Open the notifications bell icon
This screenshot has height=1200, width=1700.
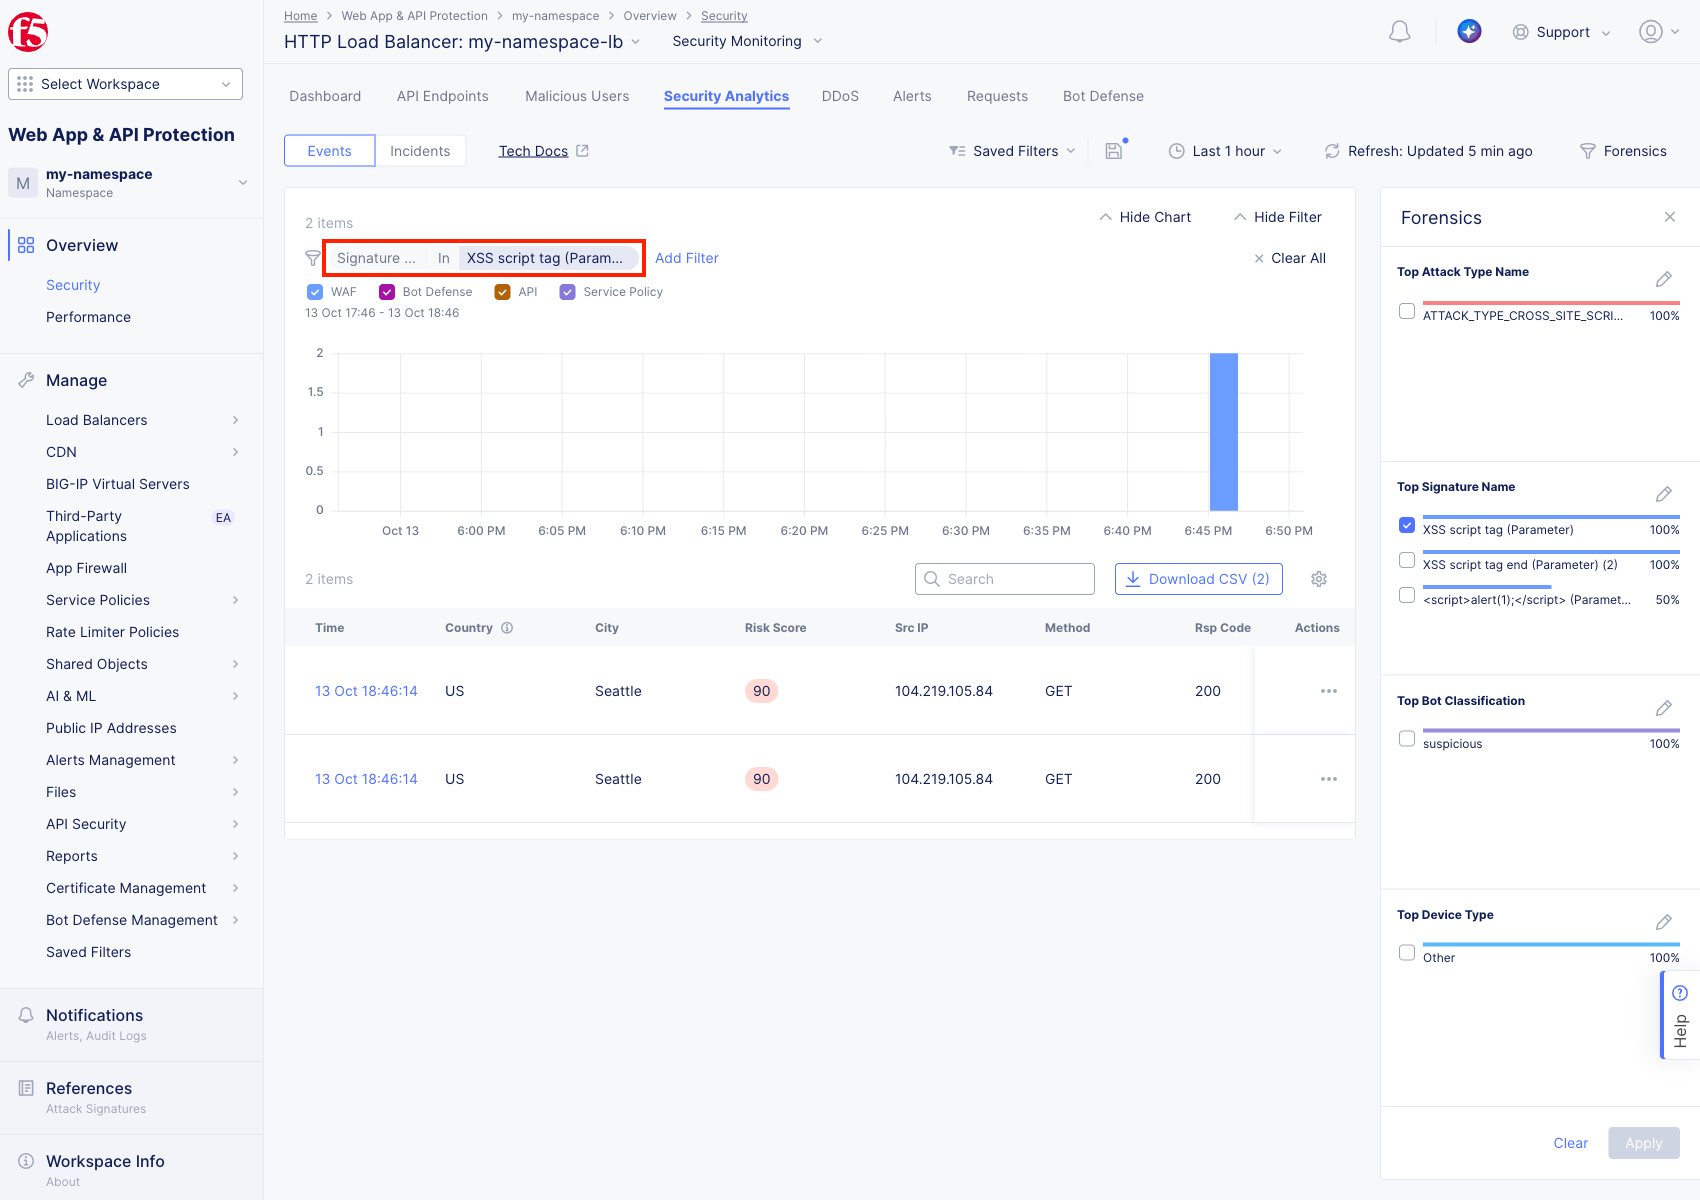tap(1400, 32)
